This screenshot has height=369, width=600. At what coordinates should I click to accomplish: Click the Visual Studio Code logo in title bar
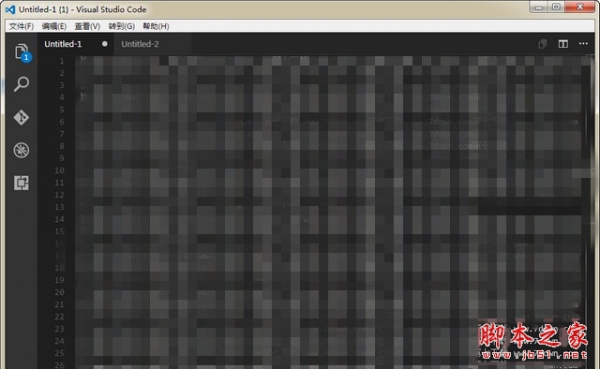tap(10, 10)
